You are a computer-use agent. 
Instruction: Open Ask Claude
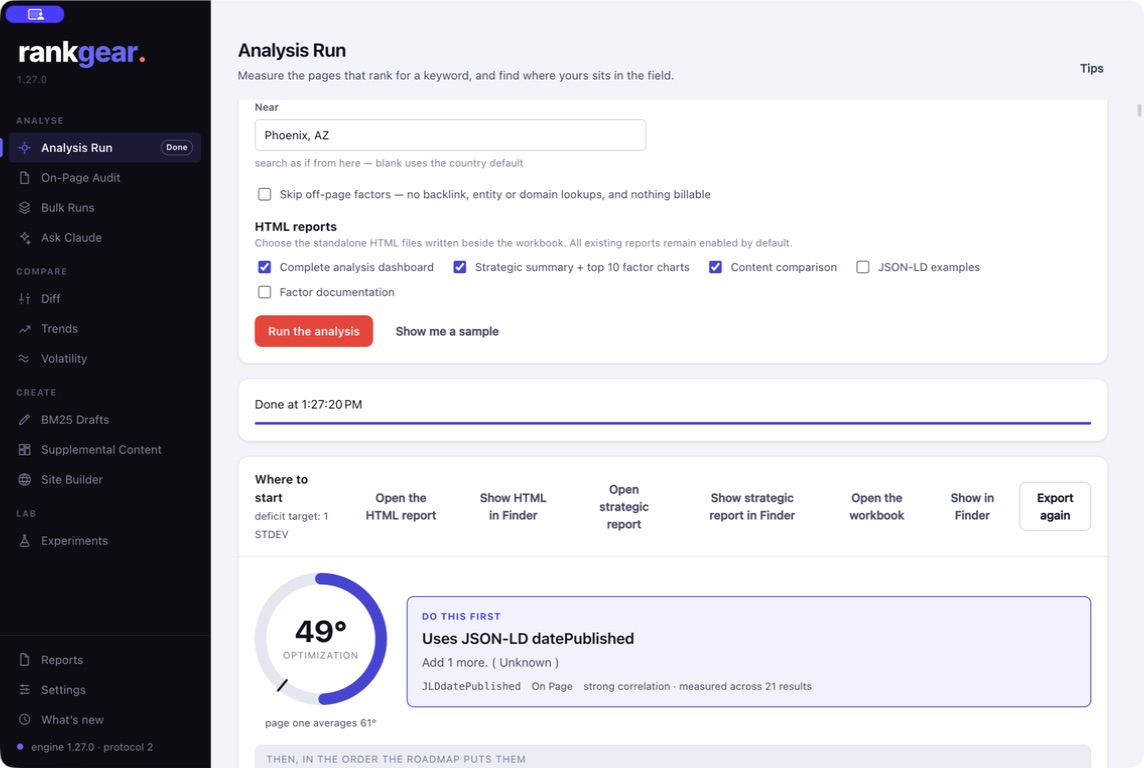click(105, 237)
